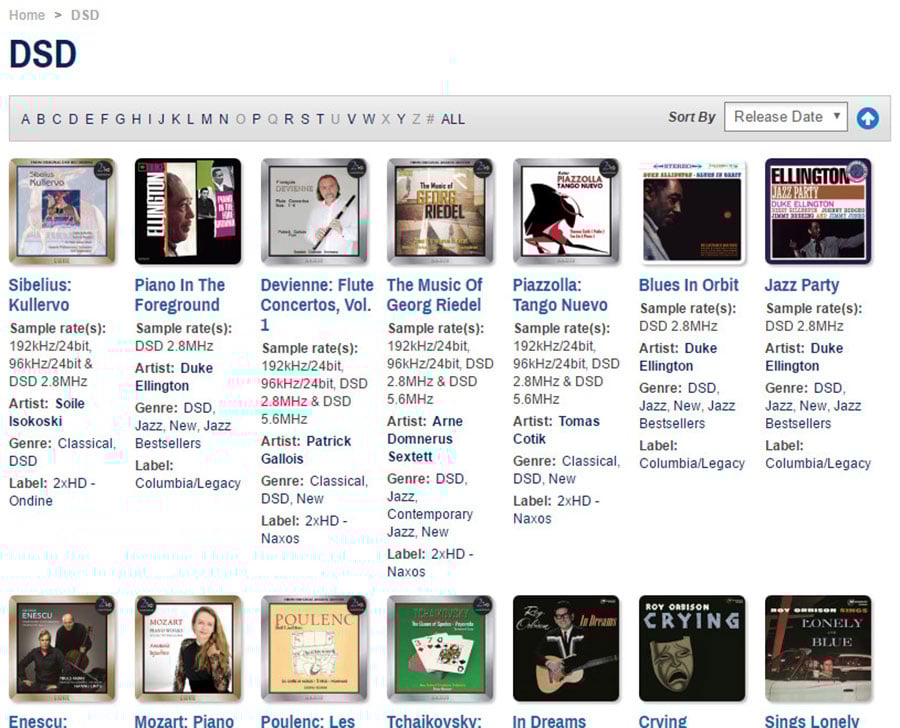Open the Sort By Release Date dropdown
This screenshot has width=900, height=728.
(785, 117)
